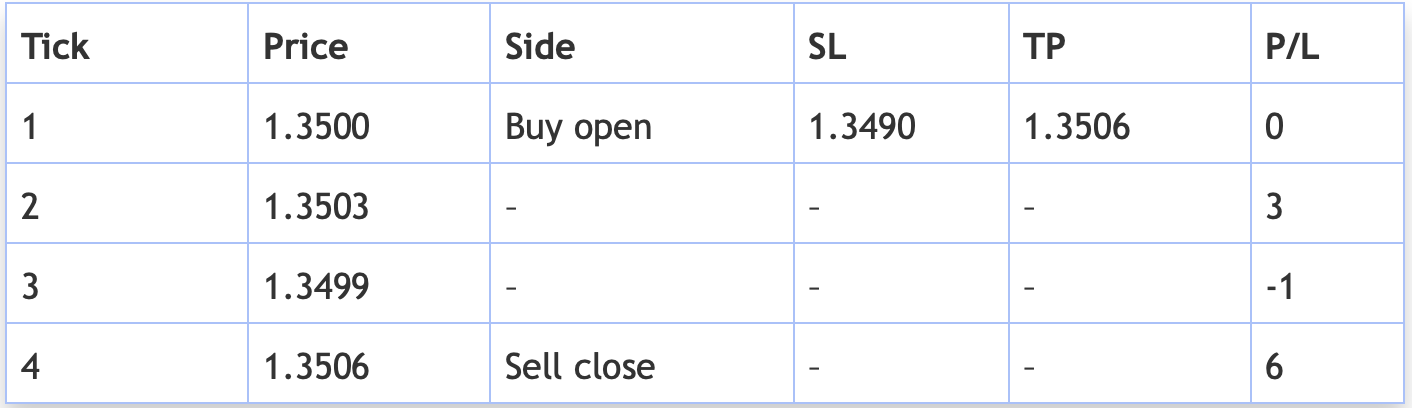Click the Buy open cell
Screen dimensions: 1412x408
click(578, 127)
